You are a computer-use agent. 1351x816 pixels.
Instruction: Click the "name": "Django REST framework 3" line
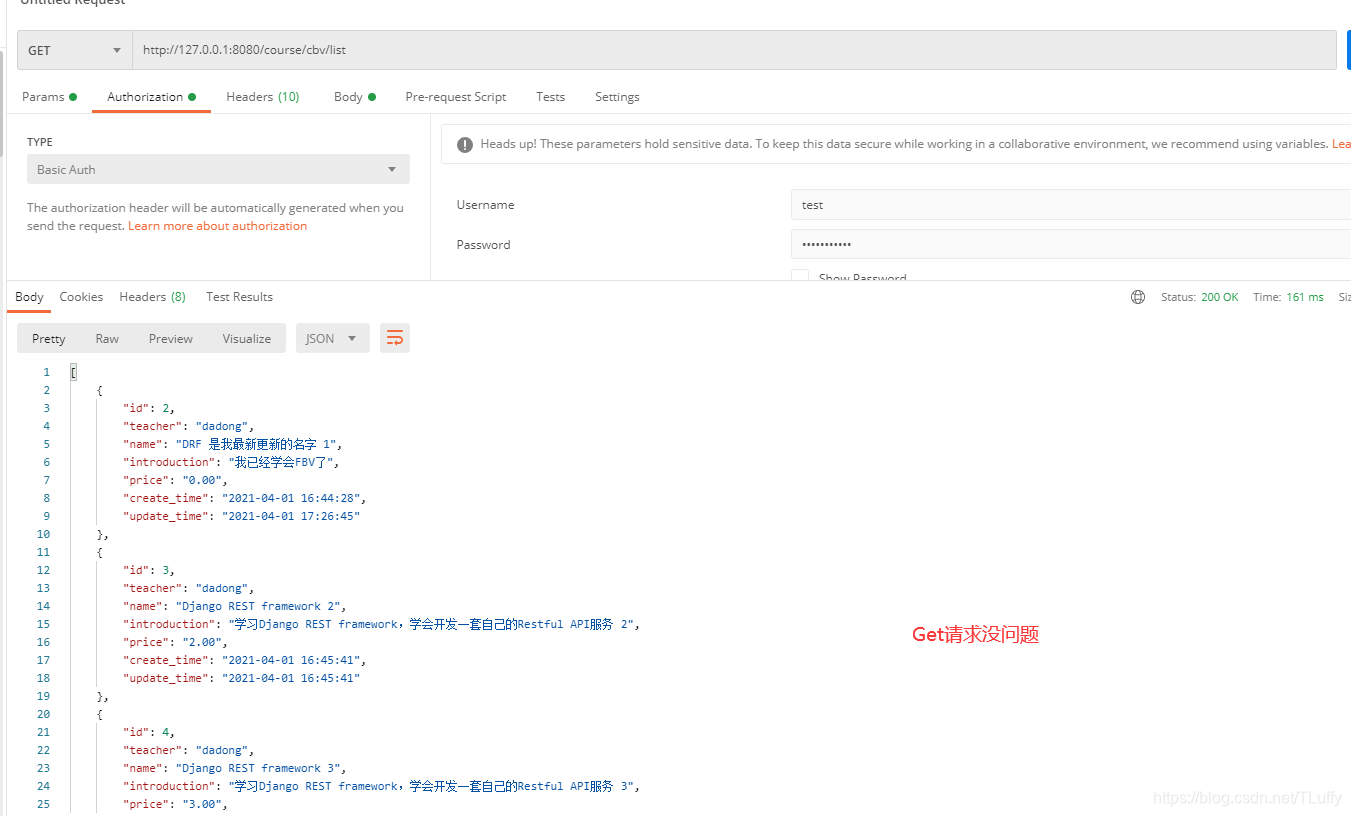pos(235,768)
